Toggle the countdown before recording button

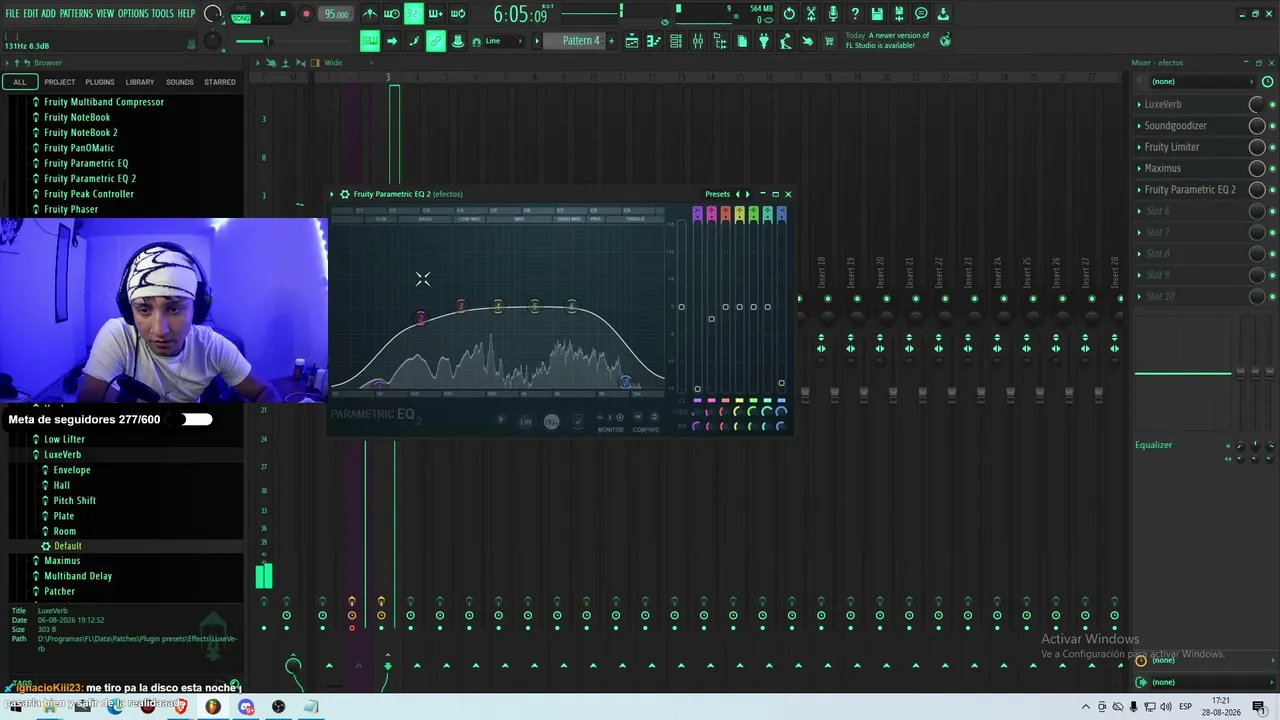click(414, 14)
